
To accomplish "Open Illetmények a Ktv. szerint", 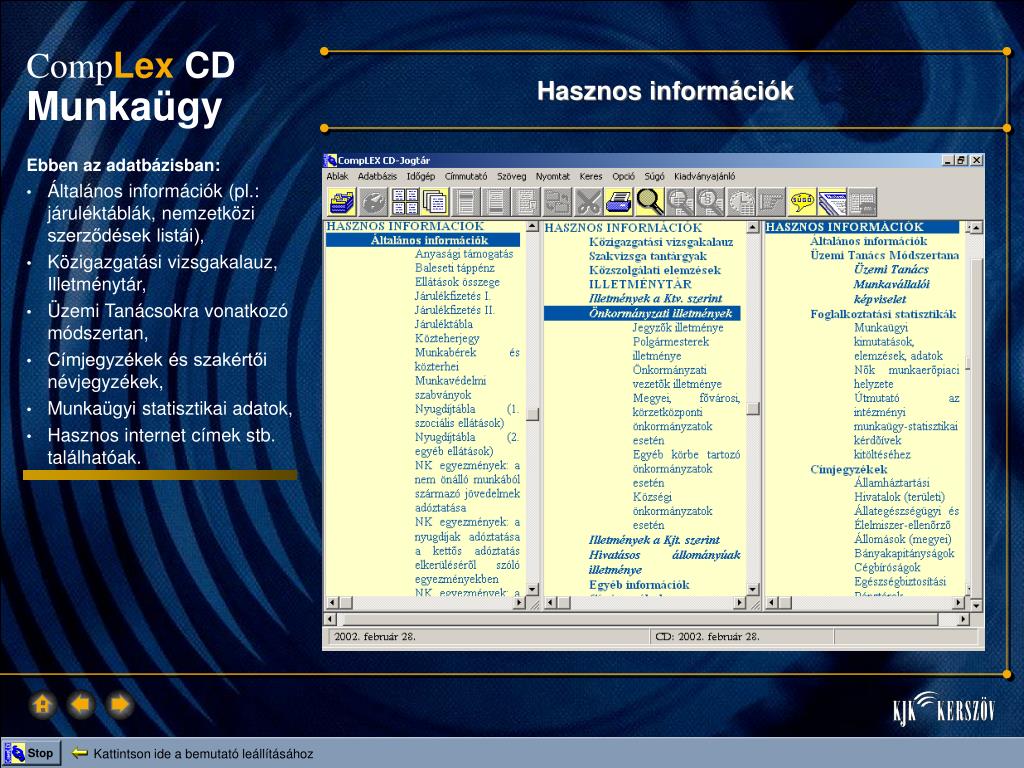I will tap(655, 298).
